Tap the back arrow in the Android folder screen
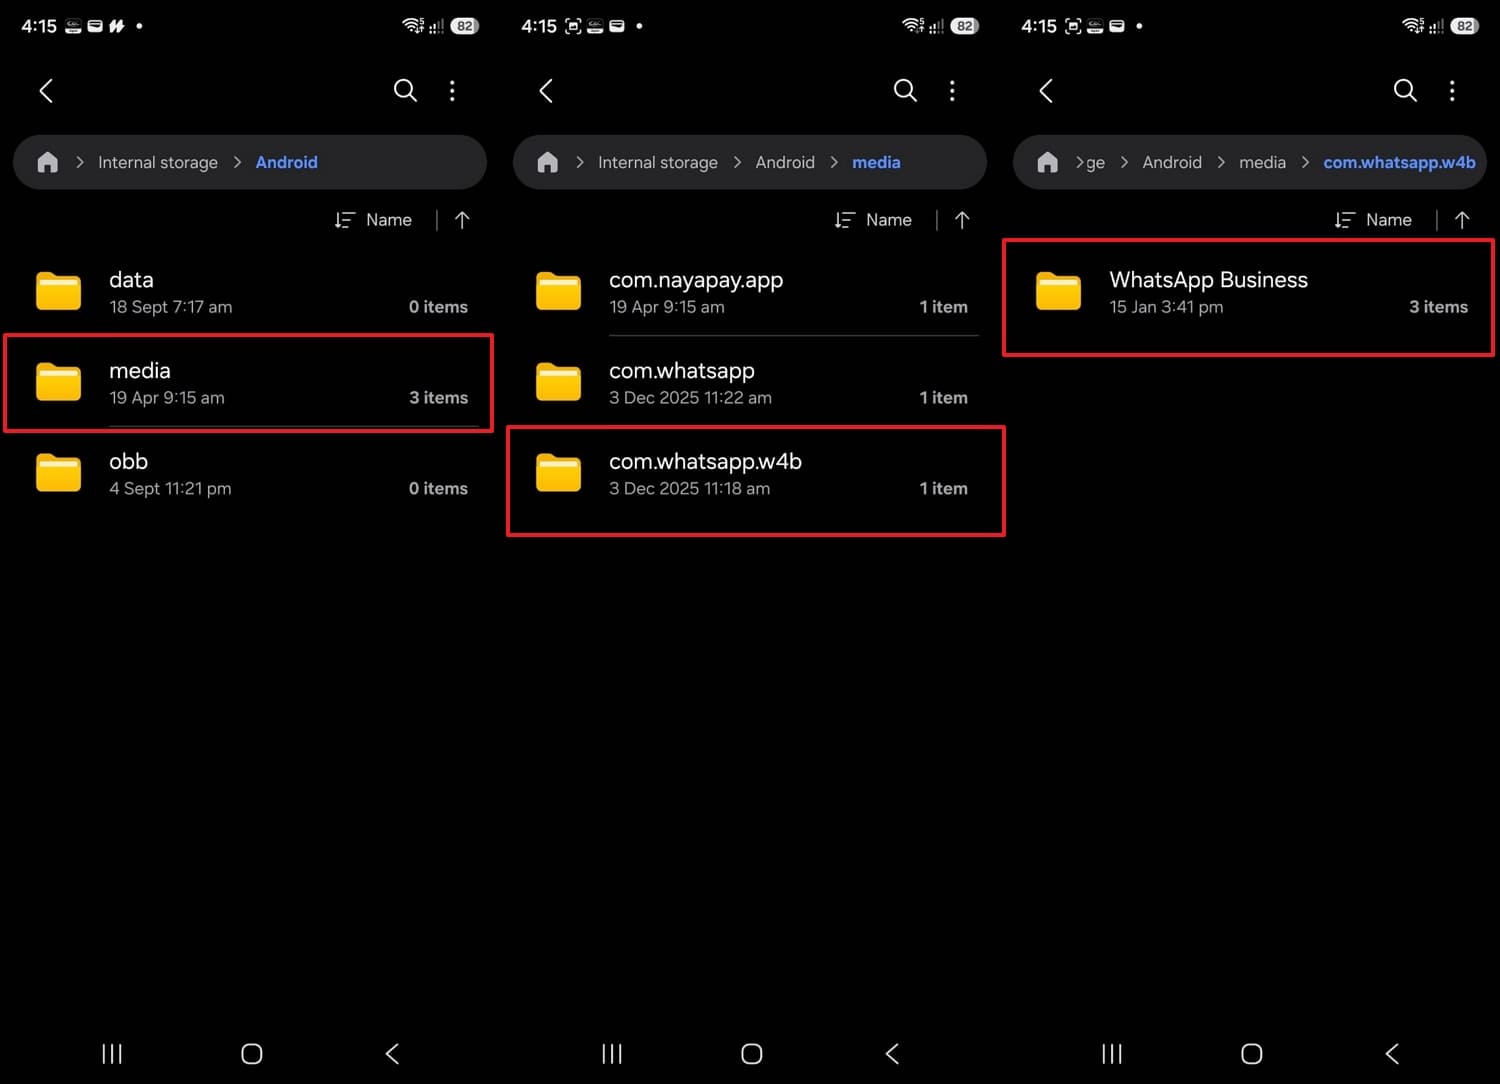This screenshot has height=1084, width=1500. [46, 91]
